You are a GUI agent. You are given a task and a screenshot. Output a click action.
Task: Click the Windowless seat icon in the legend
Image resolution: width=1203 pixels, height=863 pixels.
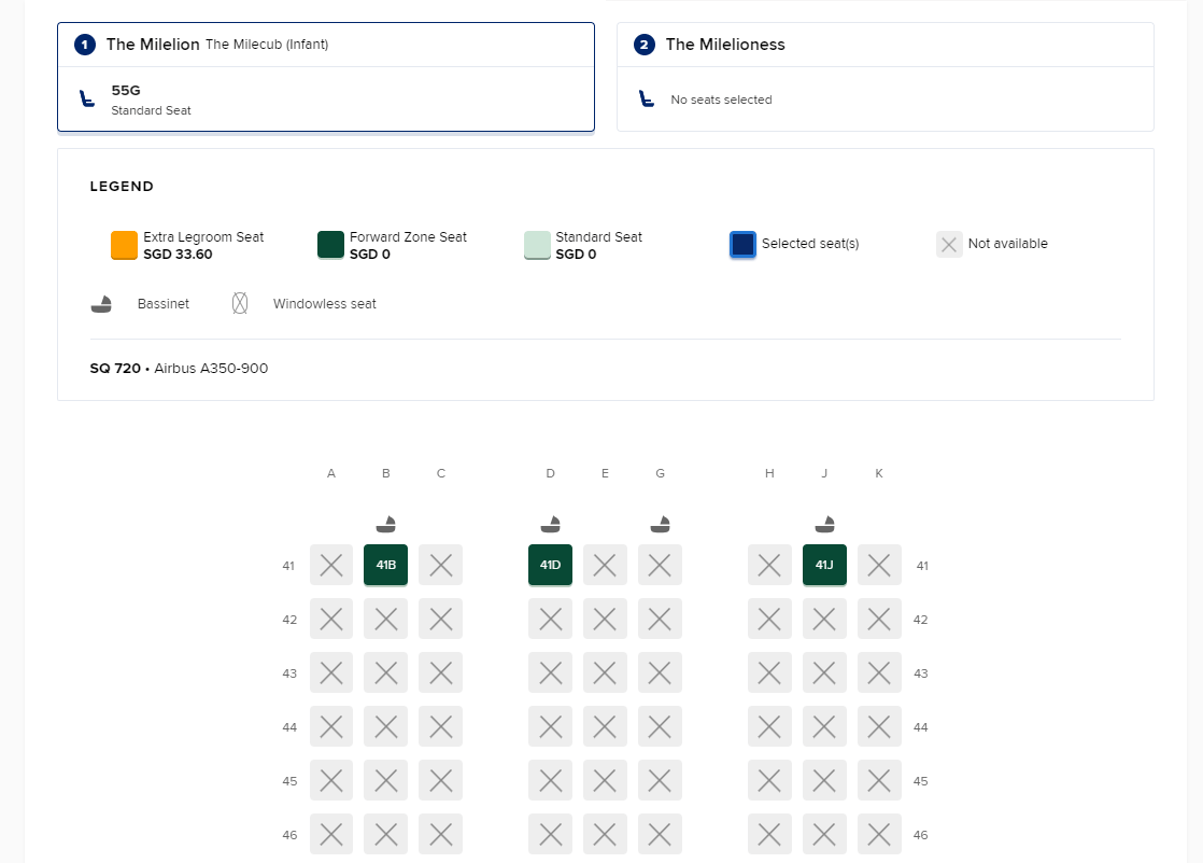tap(240, 302)
